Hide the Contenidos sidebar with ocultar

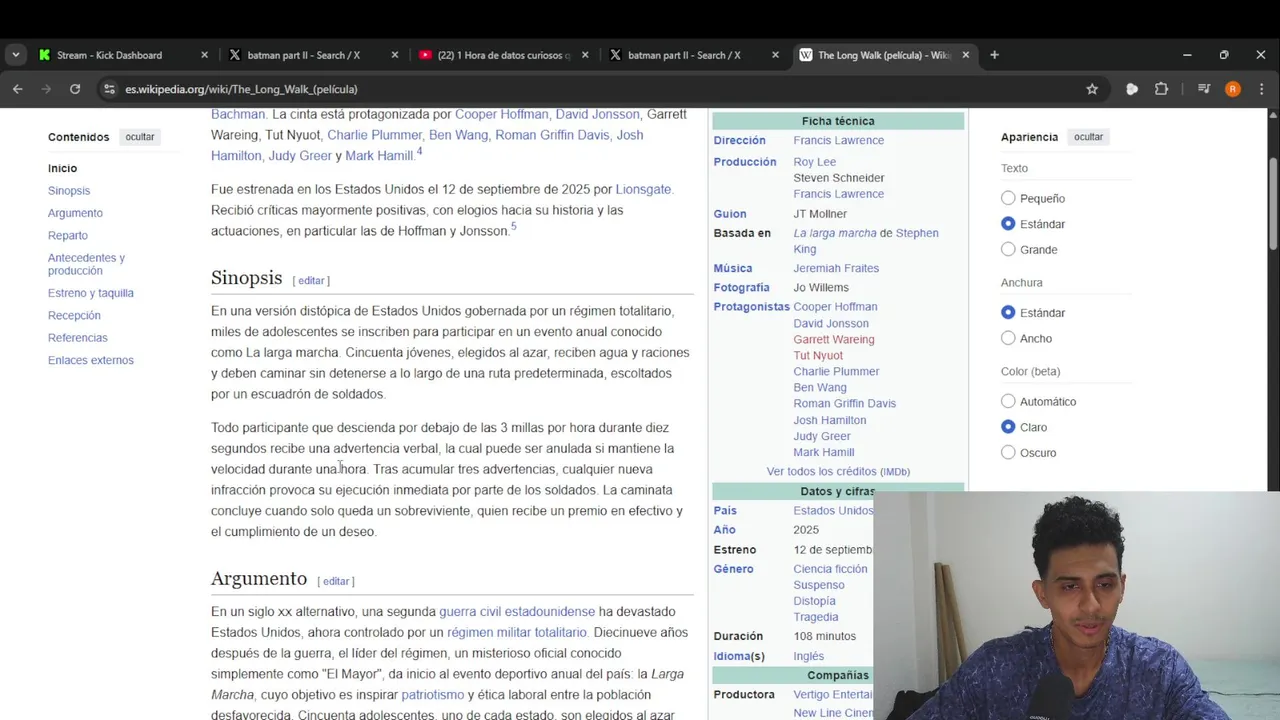point(140,137)
